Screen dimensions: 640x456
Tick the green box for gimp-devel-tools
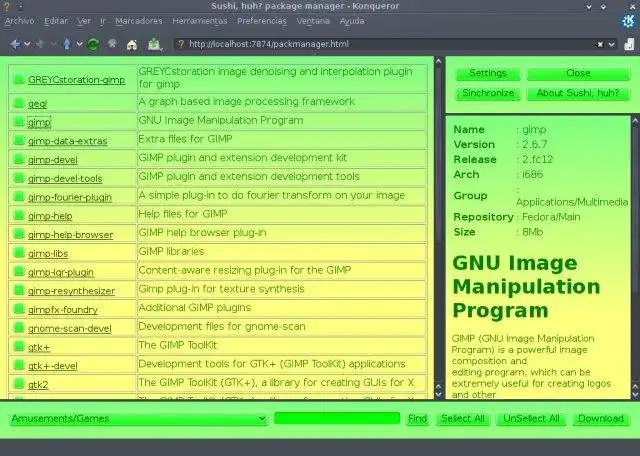tap(19, 178)
